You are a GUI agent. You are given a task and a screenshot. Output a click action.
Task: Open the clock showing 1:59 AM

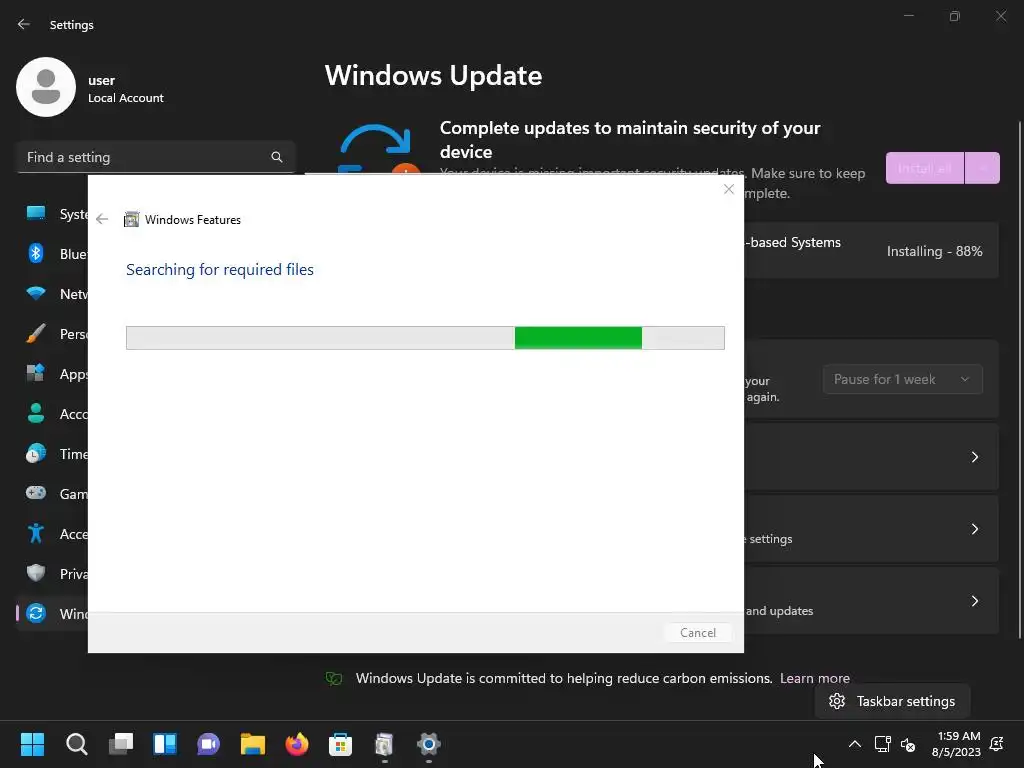(956, 744)
